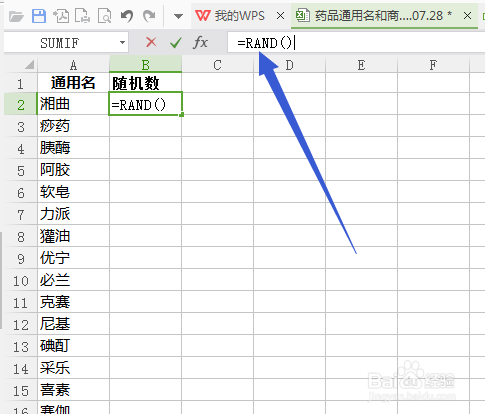Select column F header
The width and height of the screenshot is (485, 414).
(x=433, y=65)
